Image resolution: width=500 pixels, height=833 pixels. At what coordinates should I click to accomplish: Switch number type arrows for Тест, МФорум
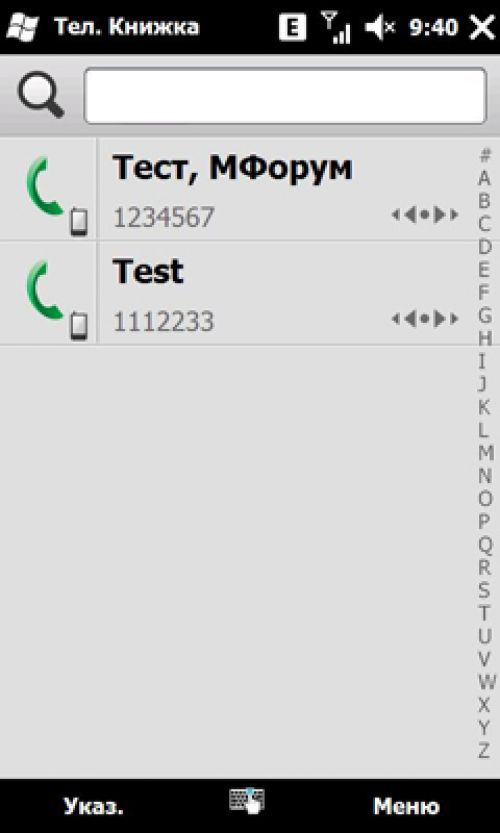pyautogui.click(x=425, y=215)
